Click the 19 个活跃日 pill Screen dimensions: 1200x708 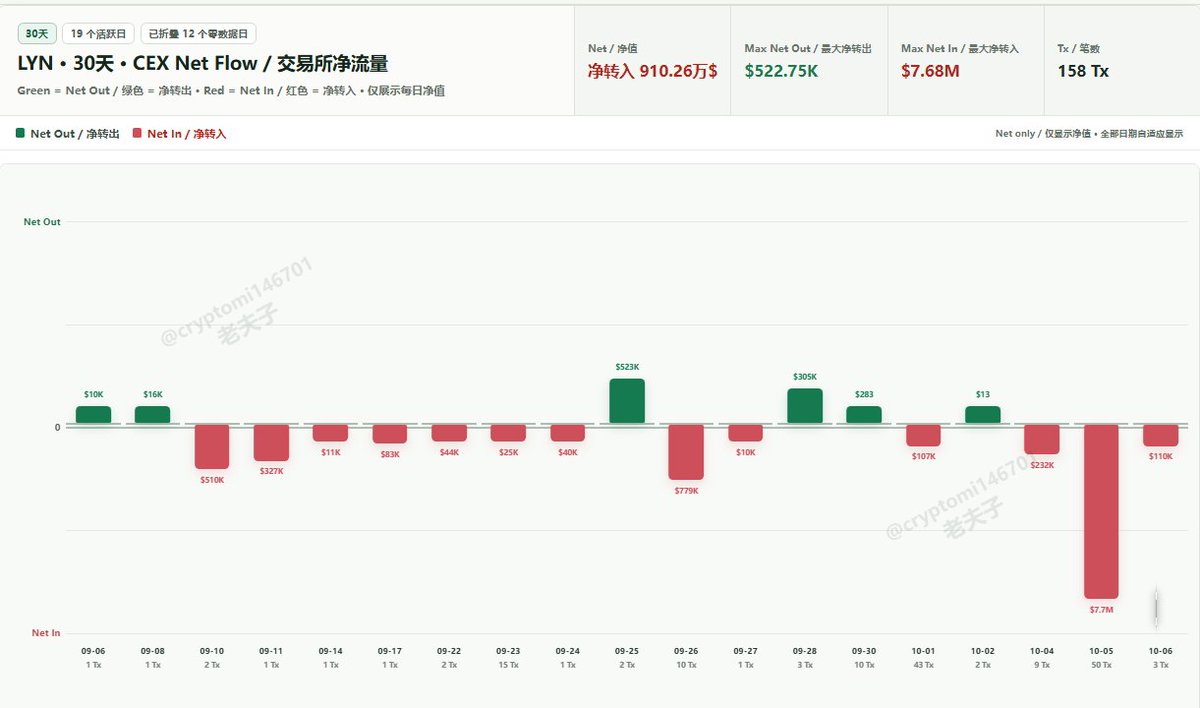[x=98, y=34]
